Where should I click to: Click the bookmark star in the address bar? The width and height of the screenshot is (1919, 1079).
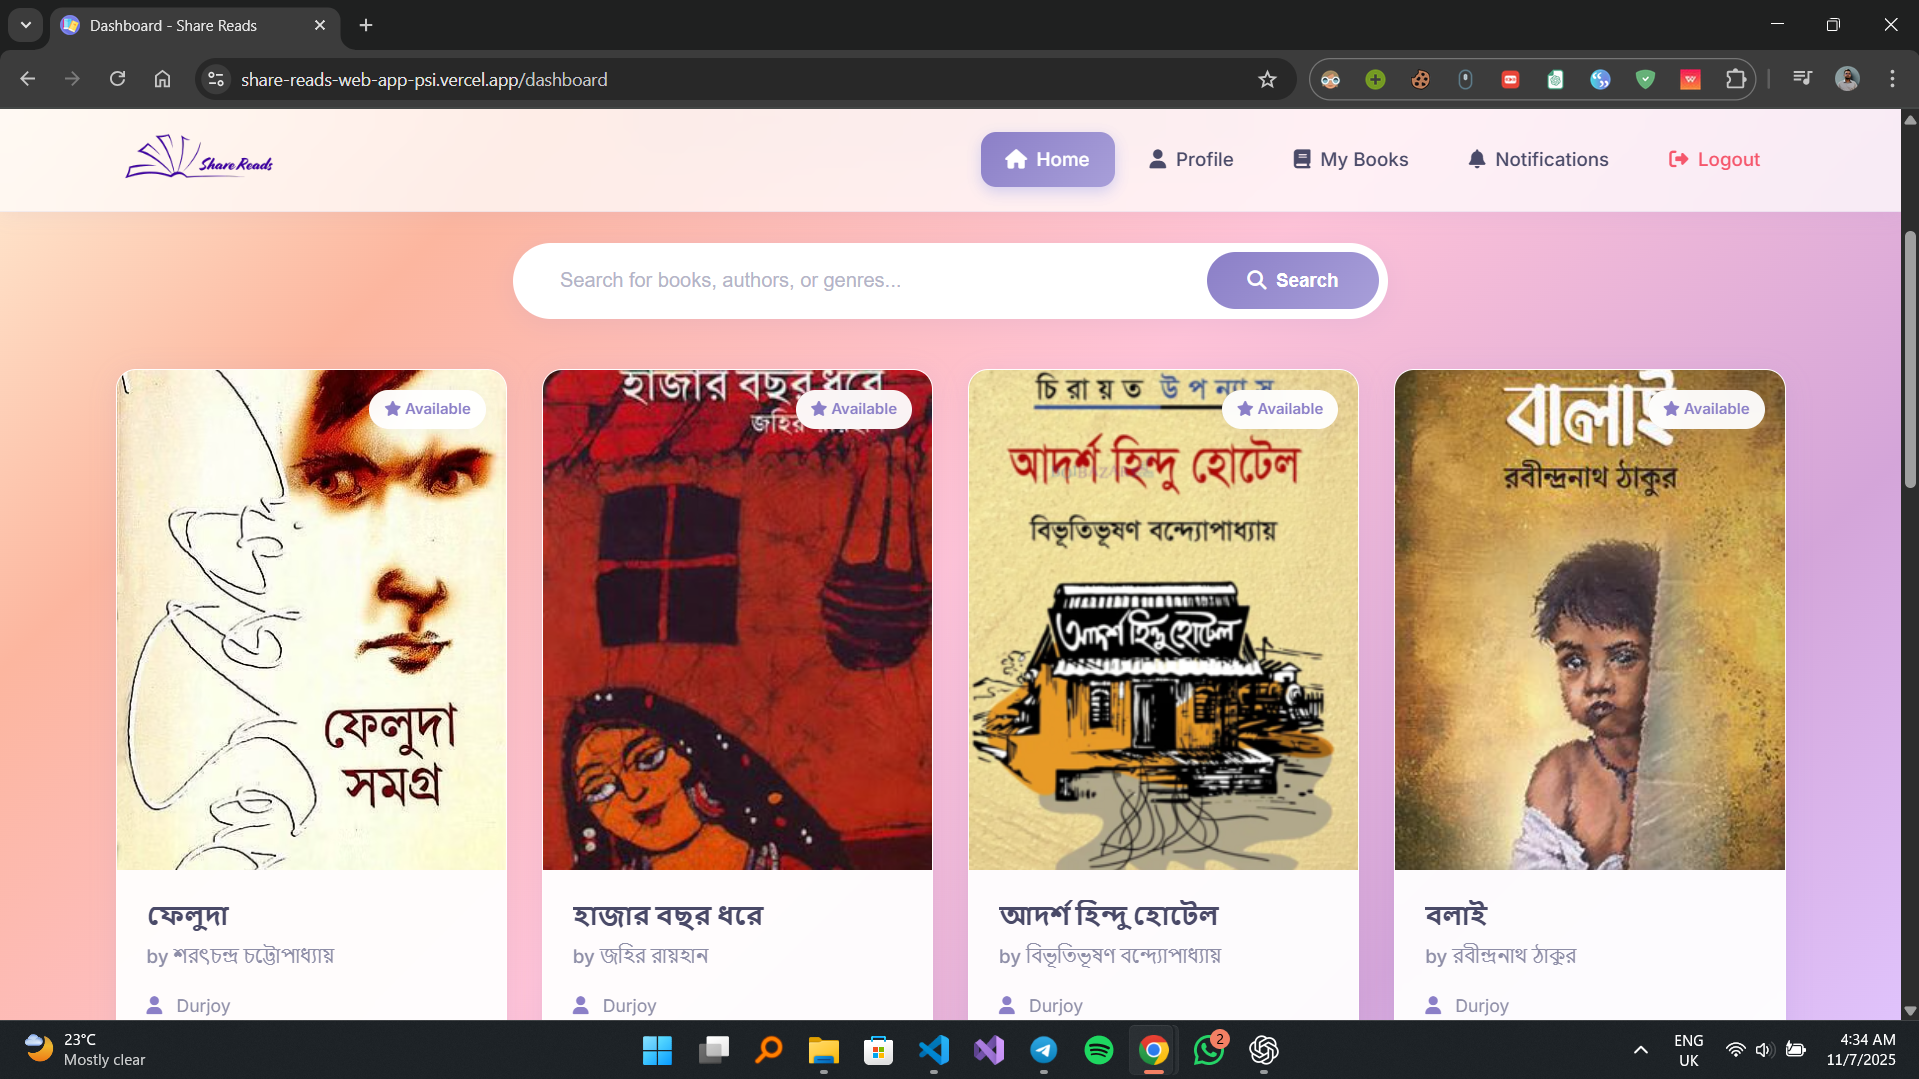pos(1267,79)
